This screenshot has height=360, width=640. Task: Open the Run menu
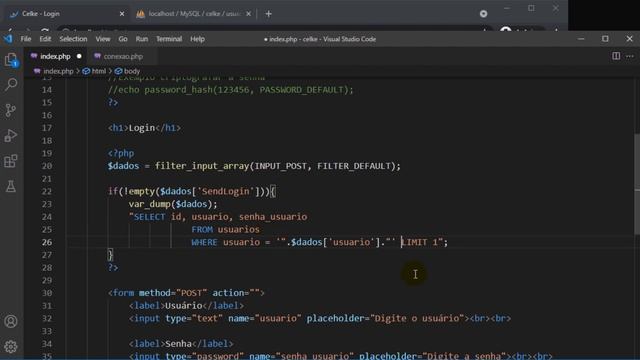[x=142, y=39]
